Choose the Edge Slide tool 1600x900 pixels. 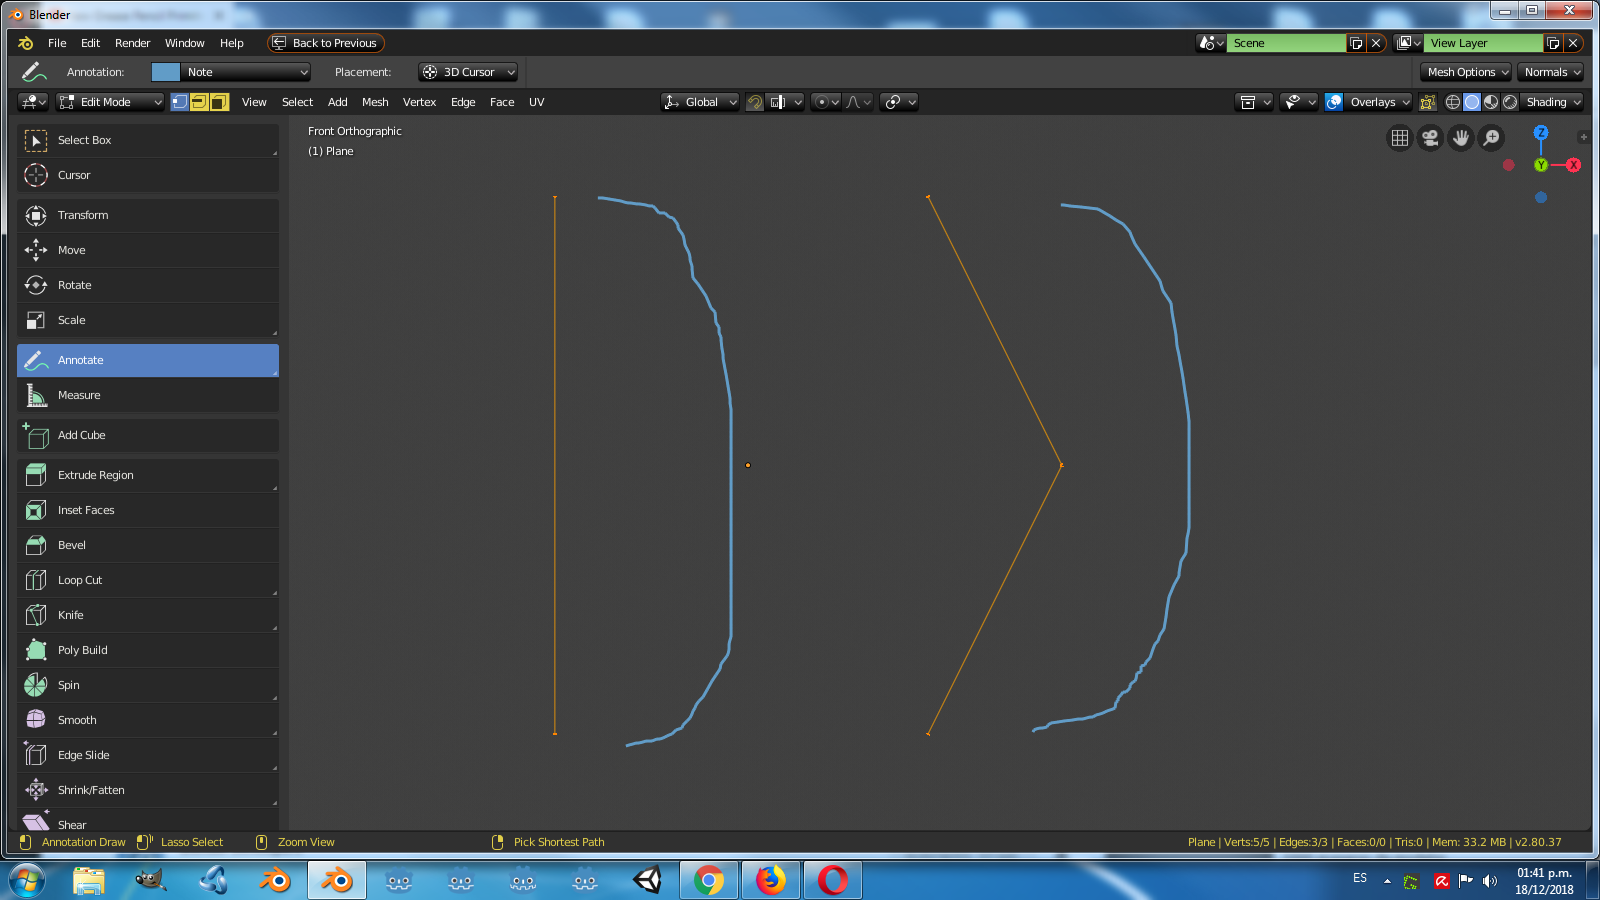[x=148, y=755]
